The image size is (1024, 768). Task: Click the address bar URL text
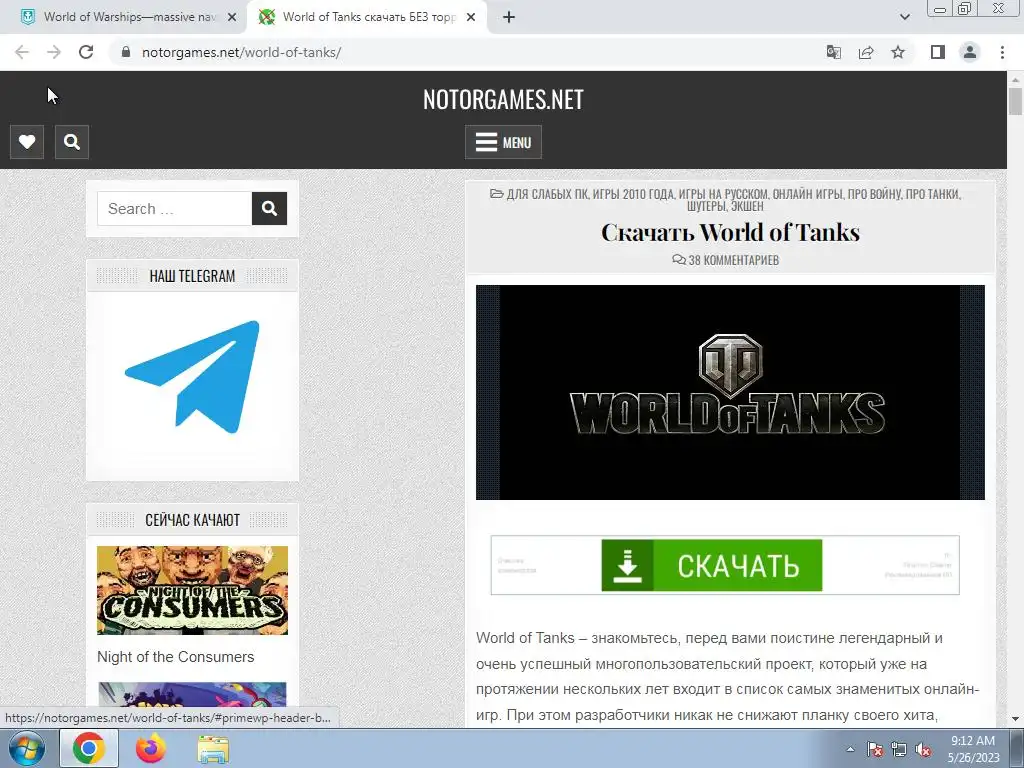tap(242, 52)
